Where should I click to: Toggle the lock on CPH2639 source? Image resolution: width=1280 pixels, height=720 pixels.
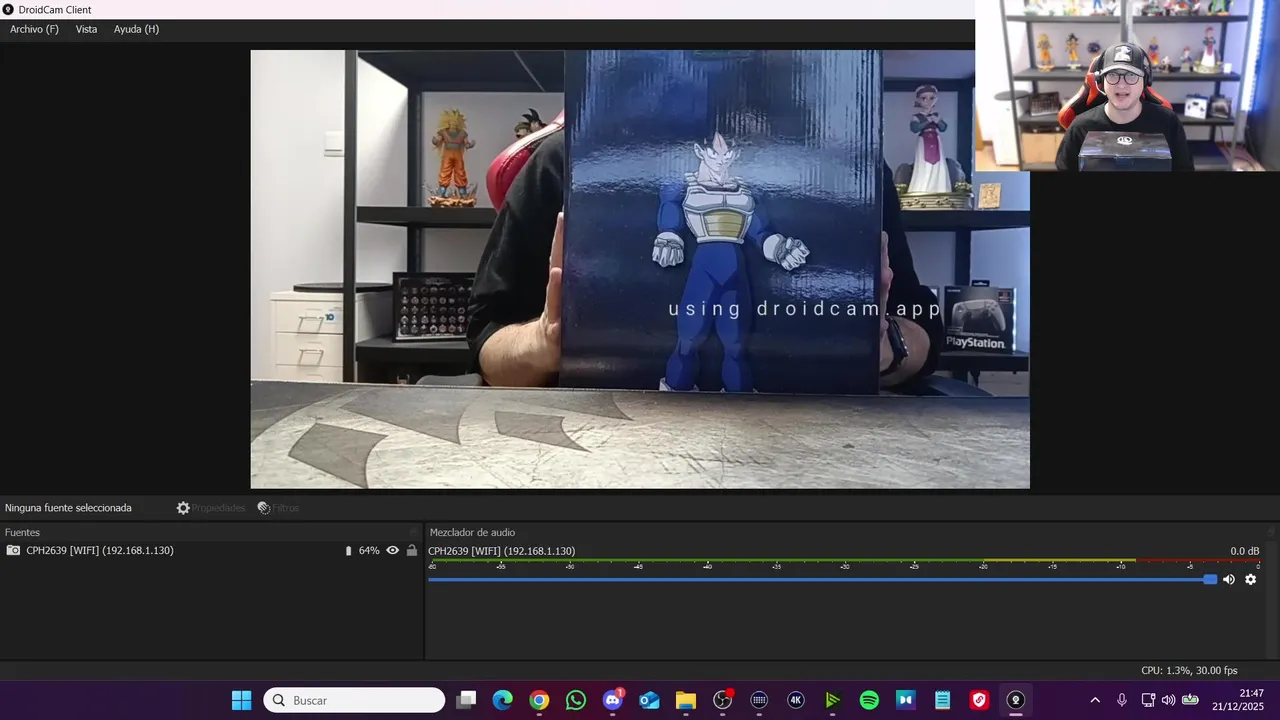pos(411,551)
